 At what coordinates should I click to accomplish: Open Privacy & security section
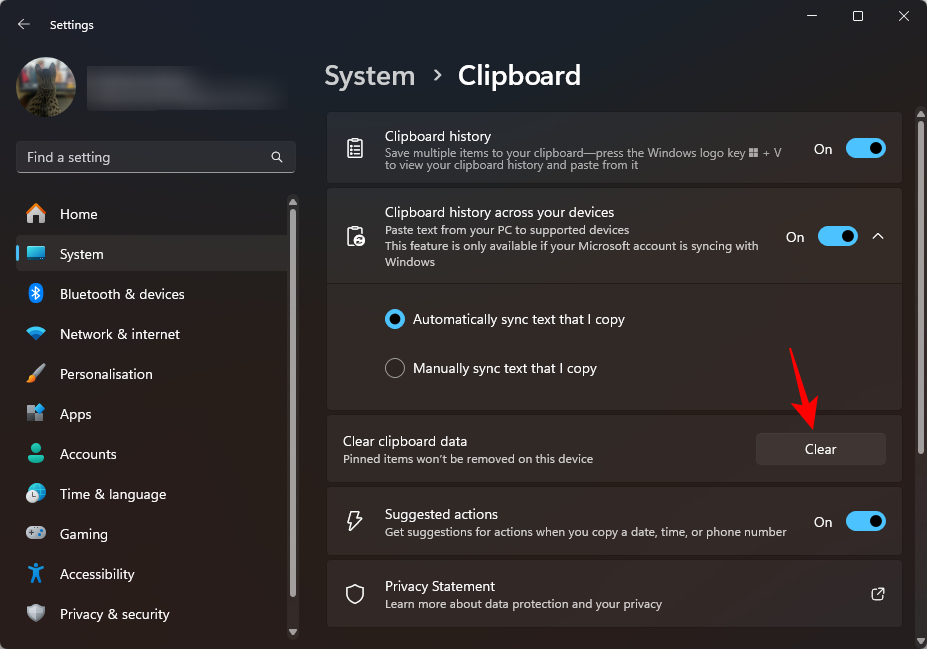(x=114, y=614)
